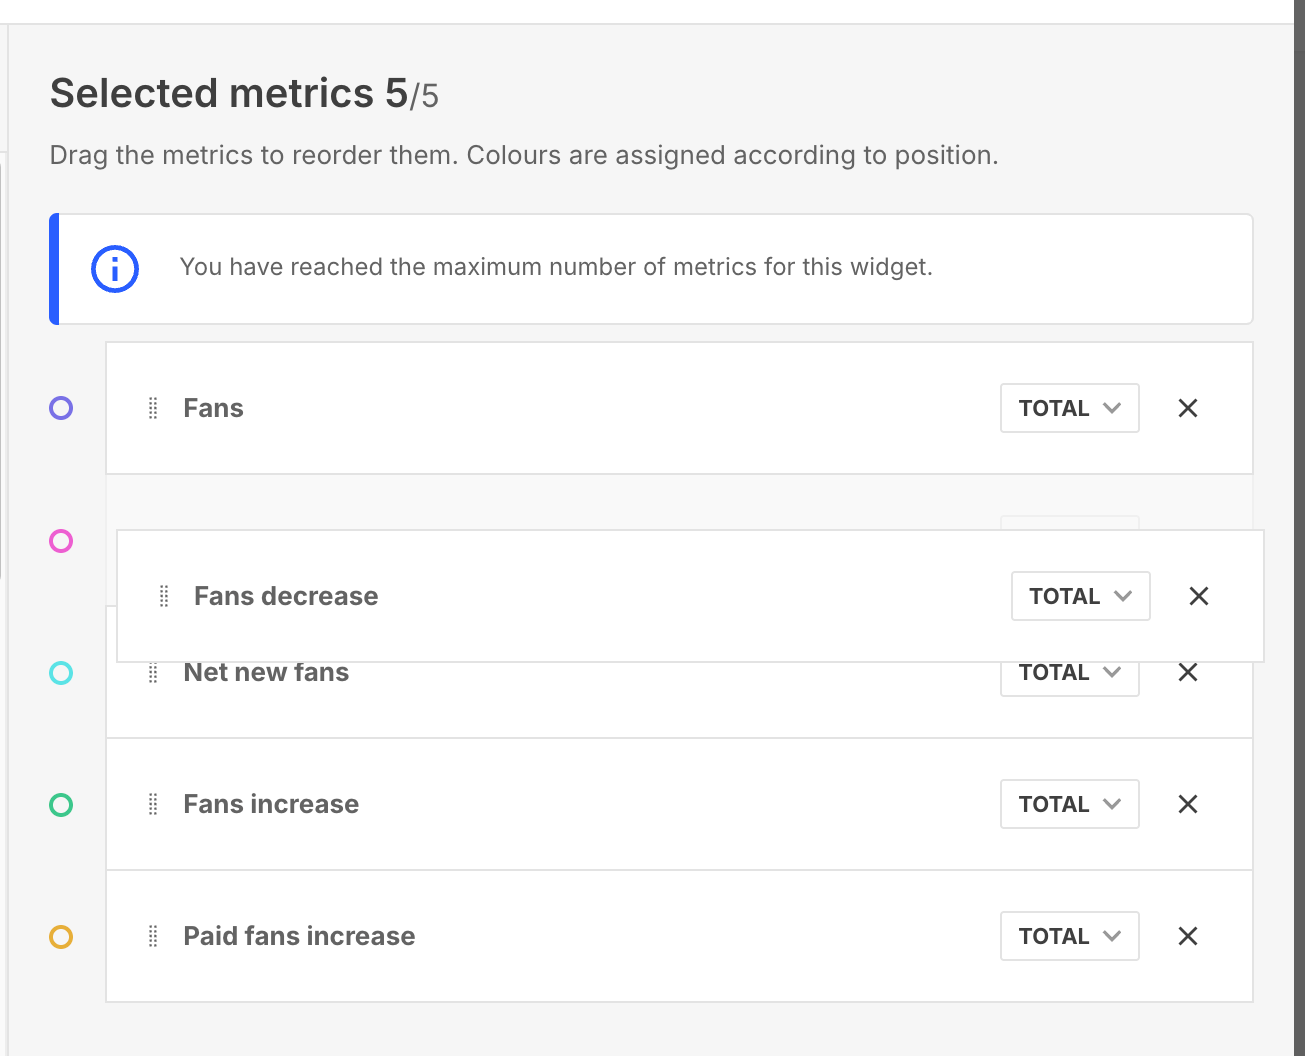The height and width of the screenshot is (1056, 1305).
Task: Click the blue info icon in the notice
Action: coord(115,269)
